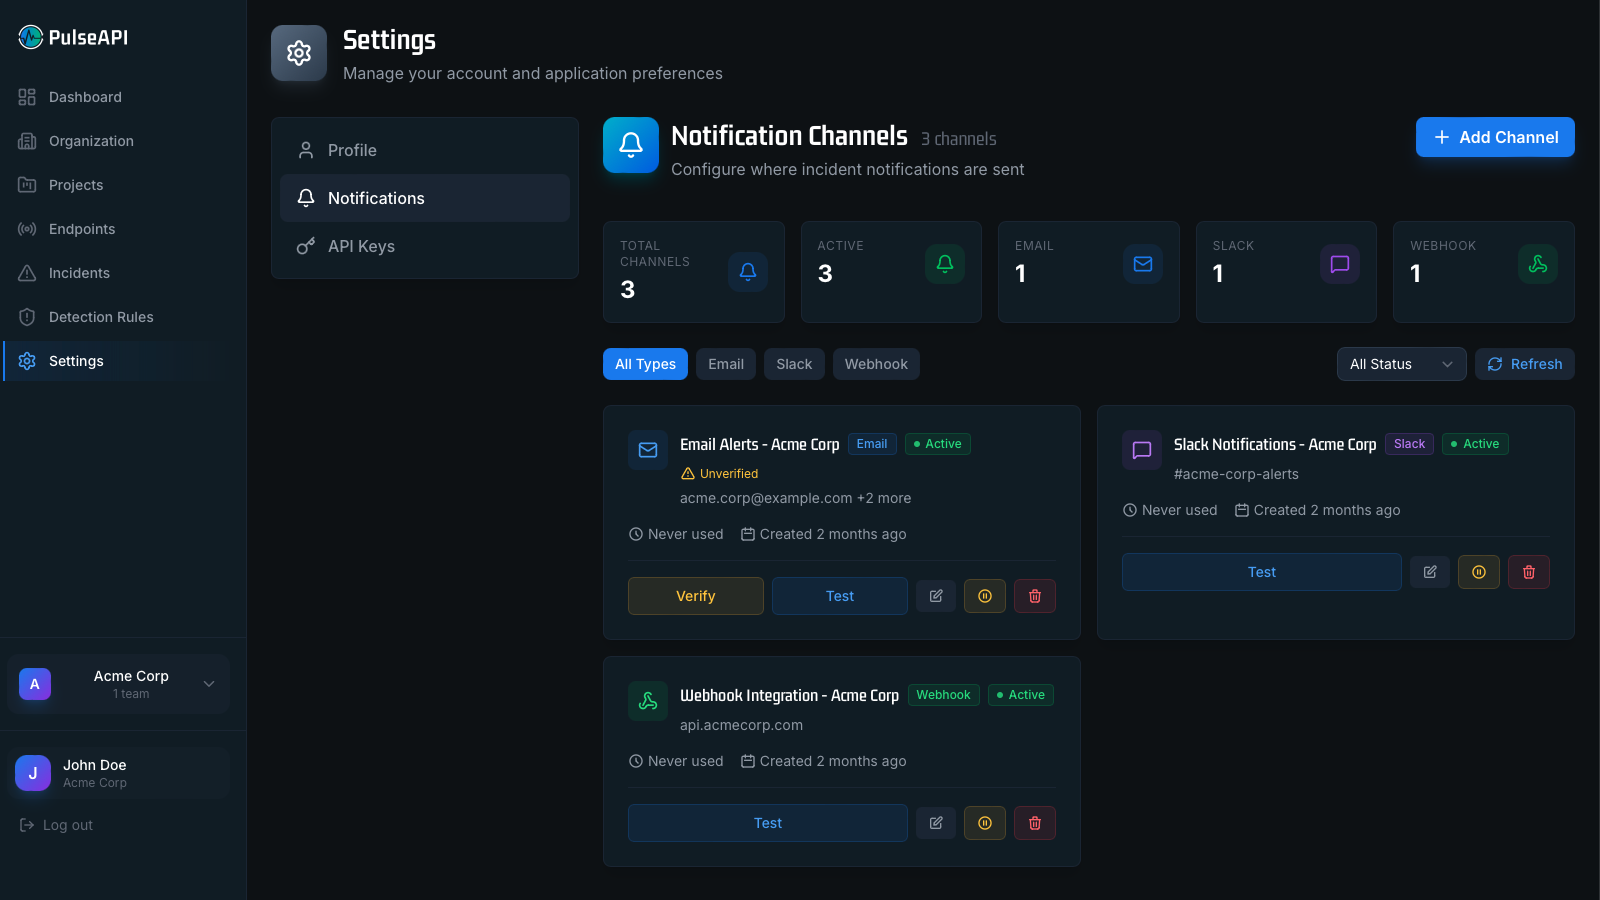The width and height of the screenshot is (1600, 900).
Task: Click the PulseAPI logo at the top left
Action: point(70,37)
